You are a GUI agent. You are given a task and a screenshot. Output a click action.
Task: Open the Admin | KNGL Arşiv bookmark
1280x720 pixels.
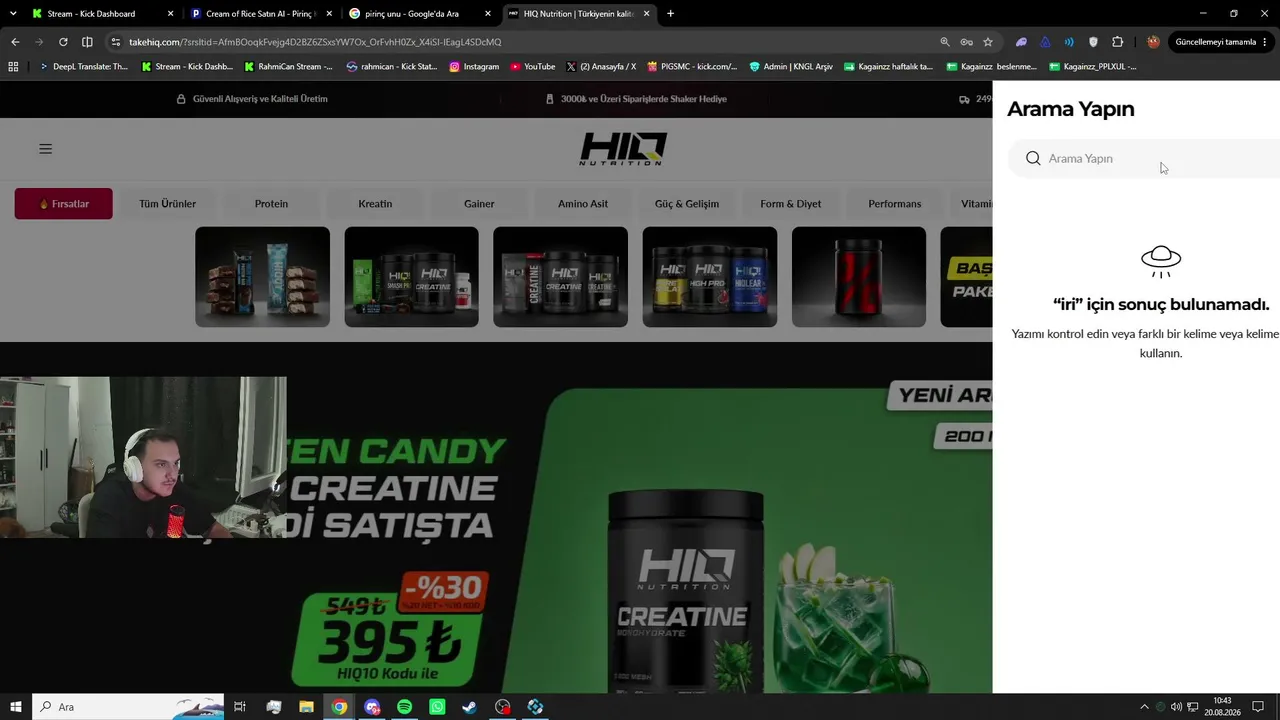coord(790,67)
